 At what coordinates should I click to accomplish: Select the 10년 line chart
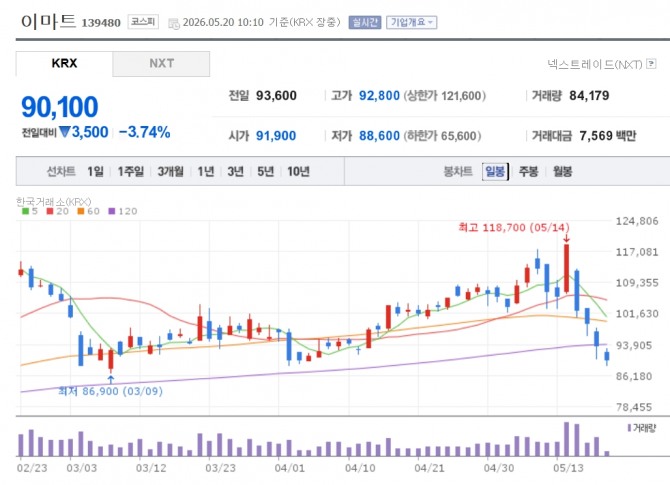298,172
